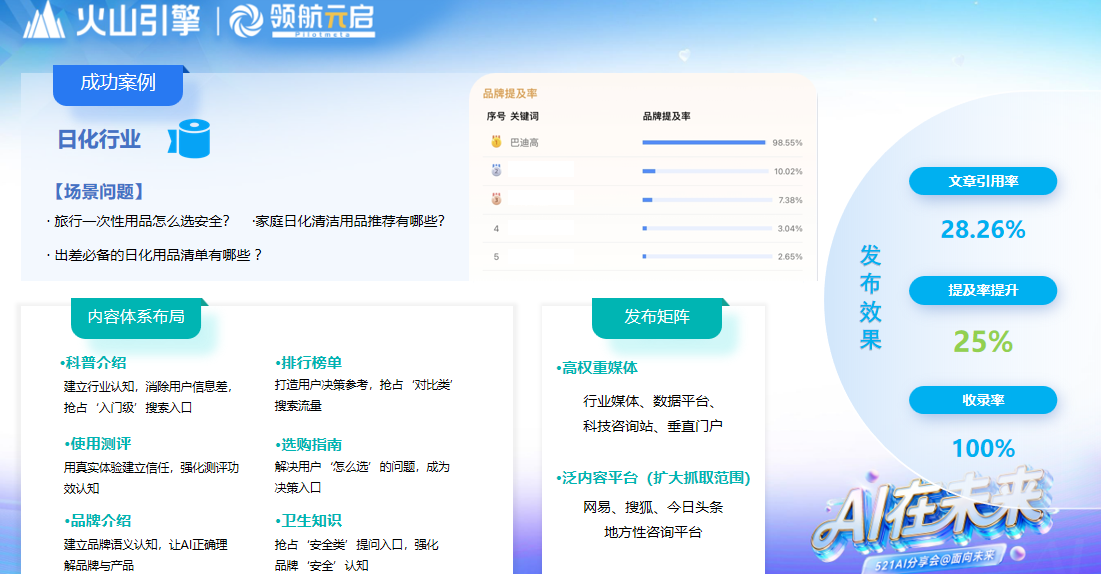
Task: Click the 选购指南 section heading
Action: click(x=308, y=445)
